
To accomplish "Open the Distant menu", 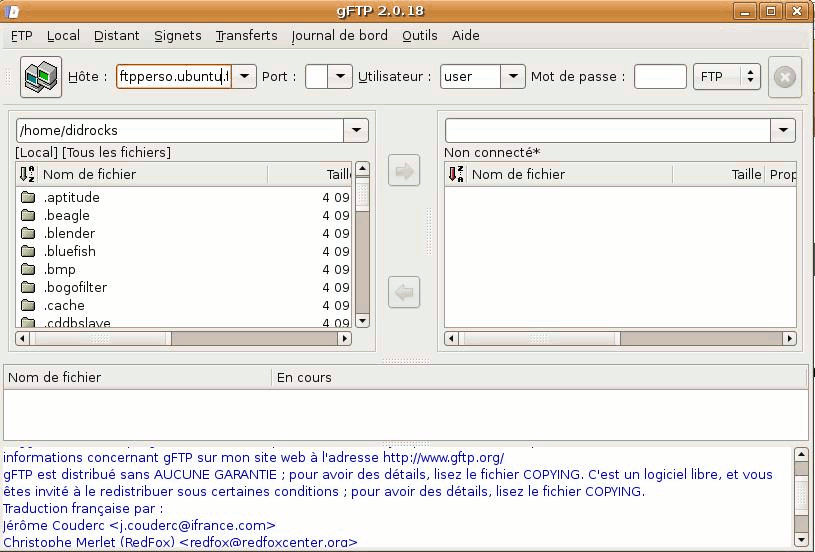I will pyautogui.click(x=116, y=35).
